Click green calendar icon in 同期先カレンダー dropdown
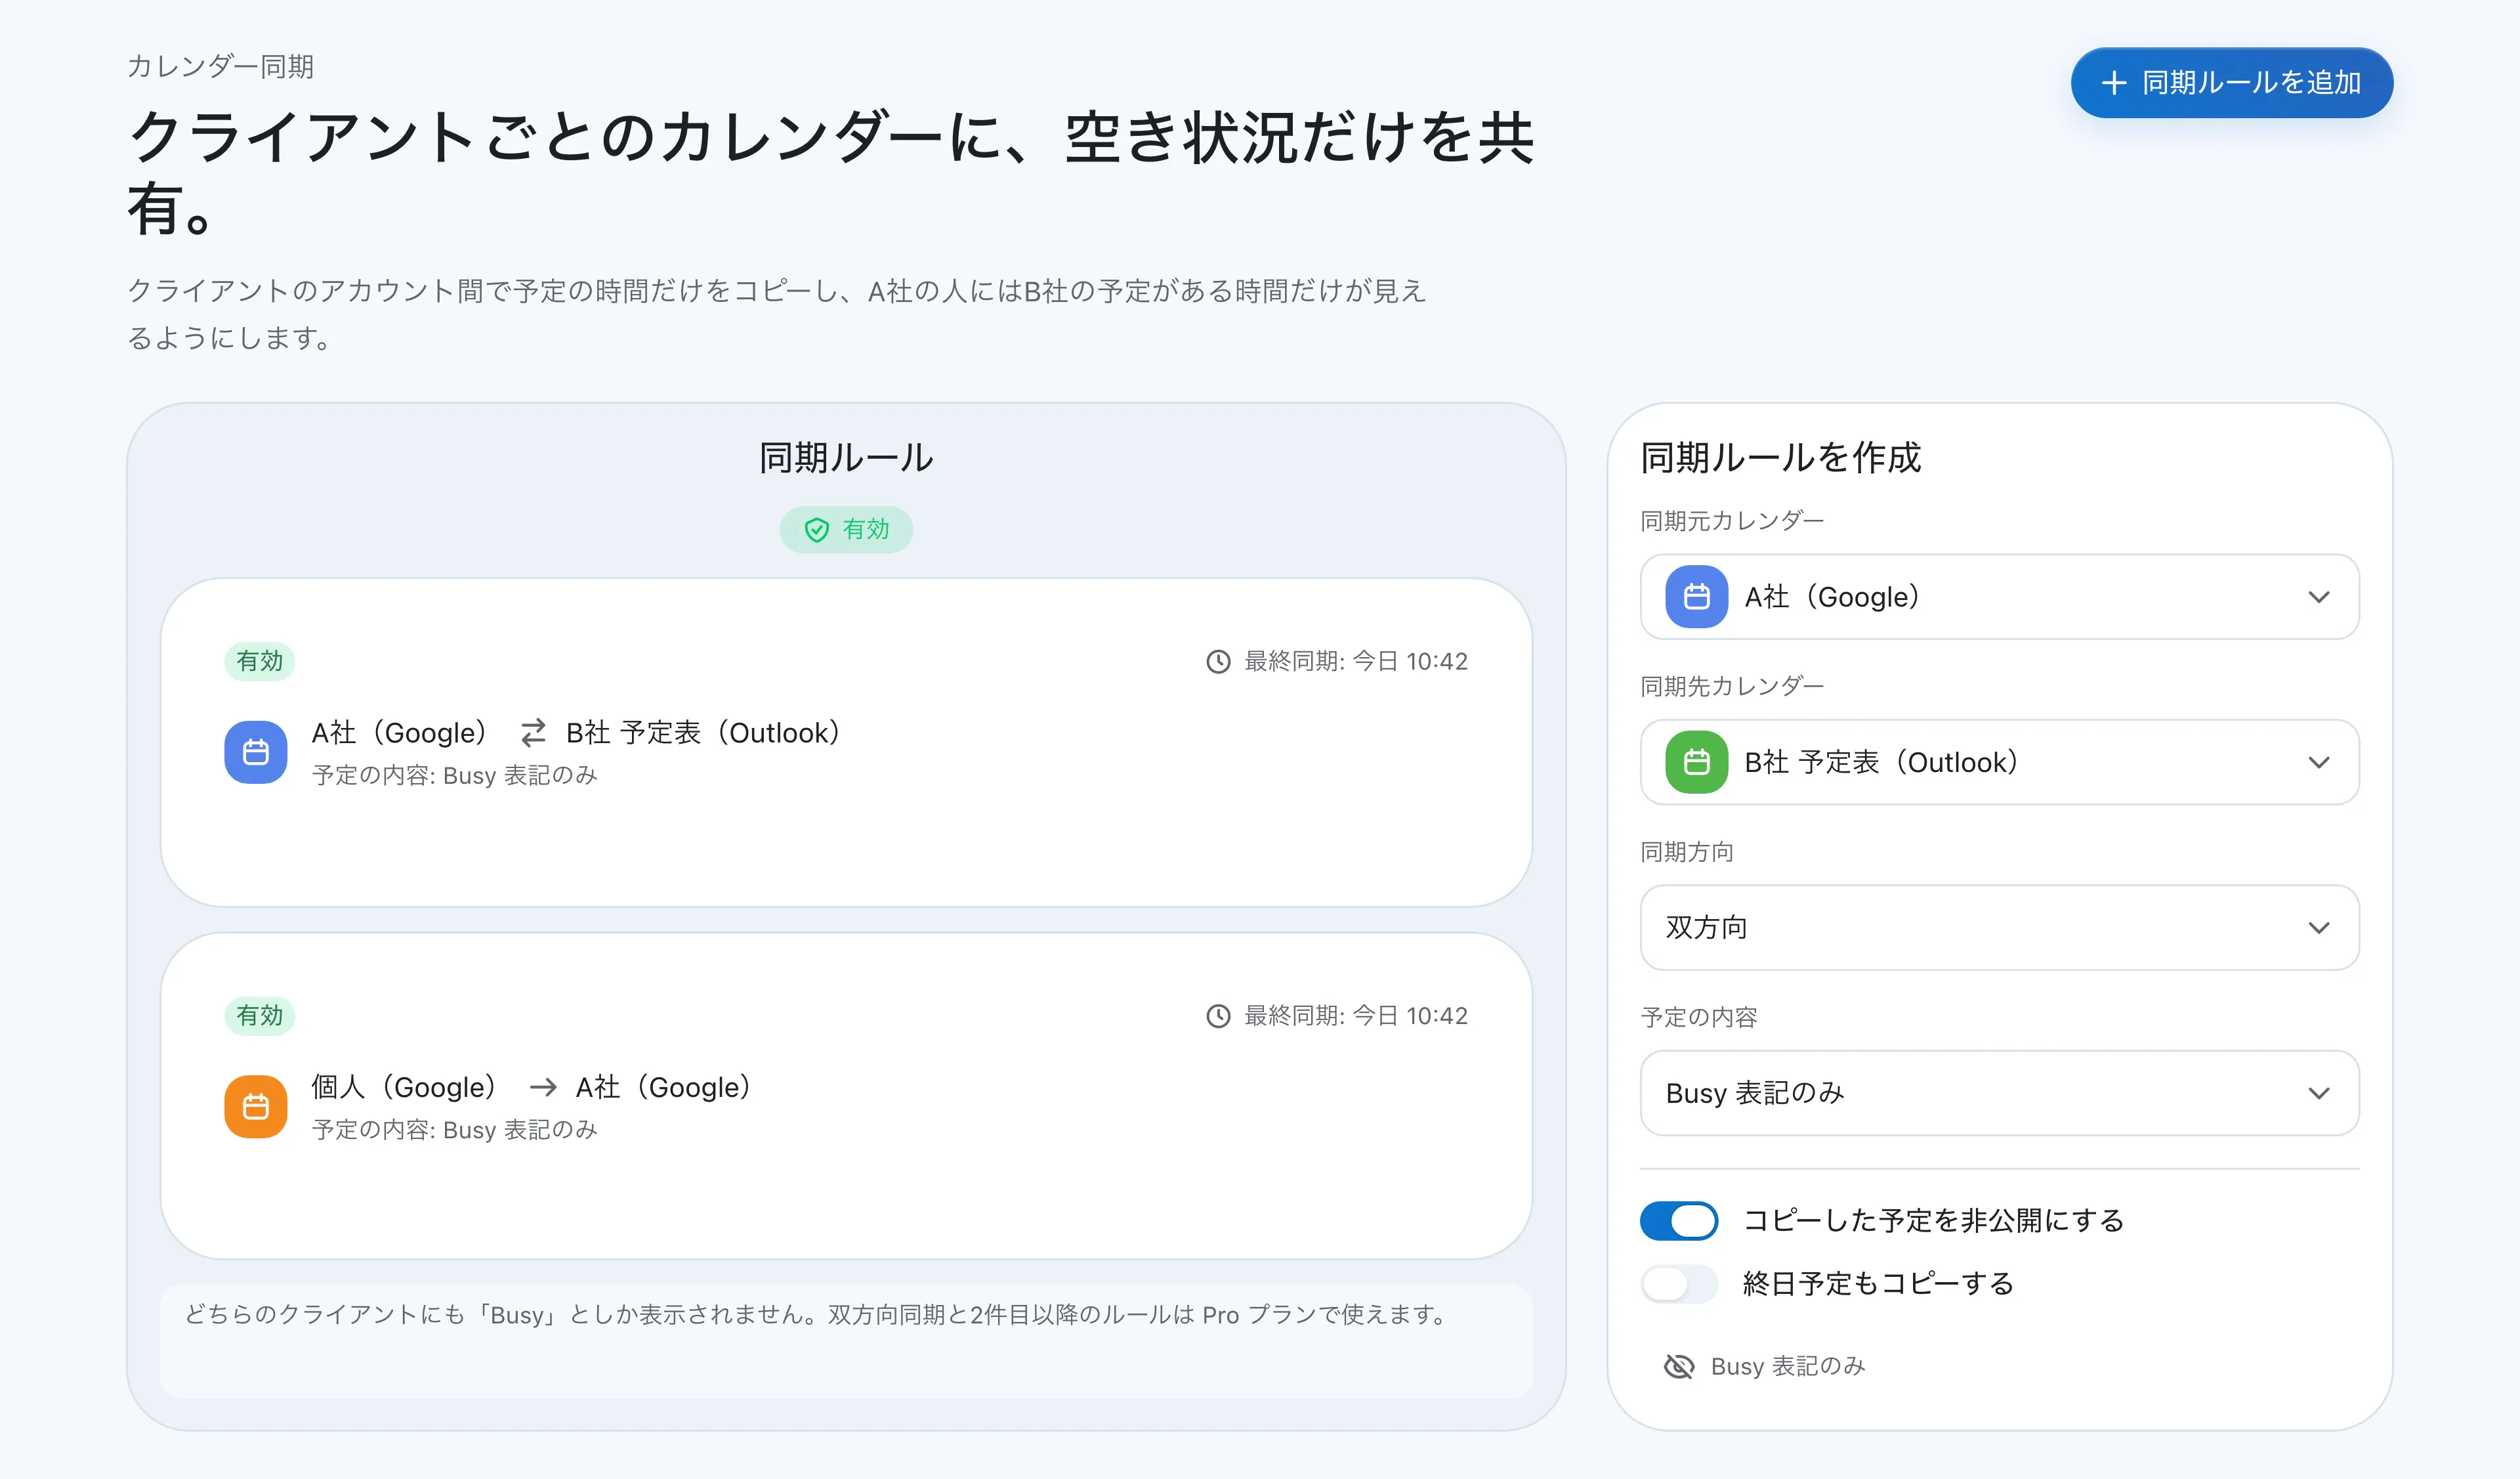The height and width of the screenshot is (1479, 2520). 1696,762
